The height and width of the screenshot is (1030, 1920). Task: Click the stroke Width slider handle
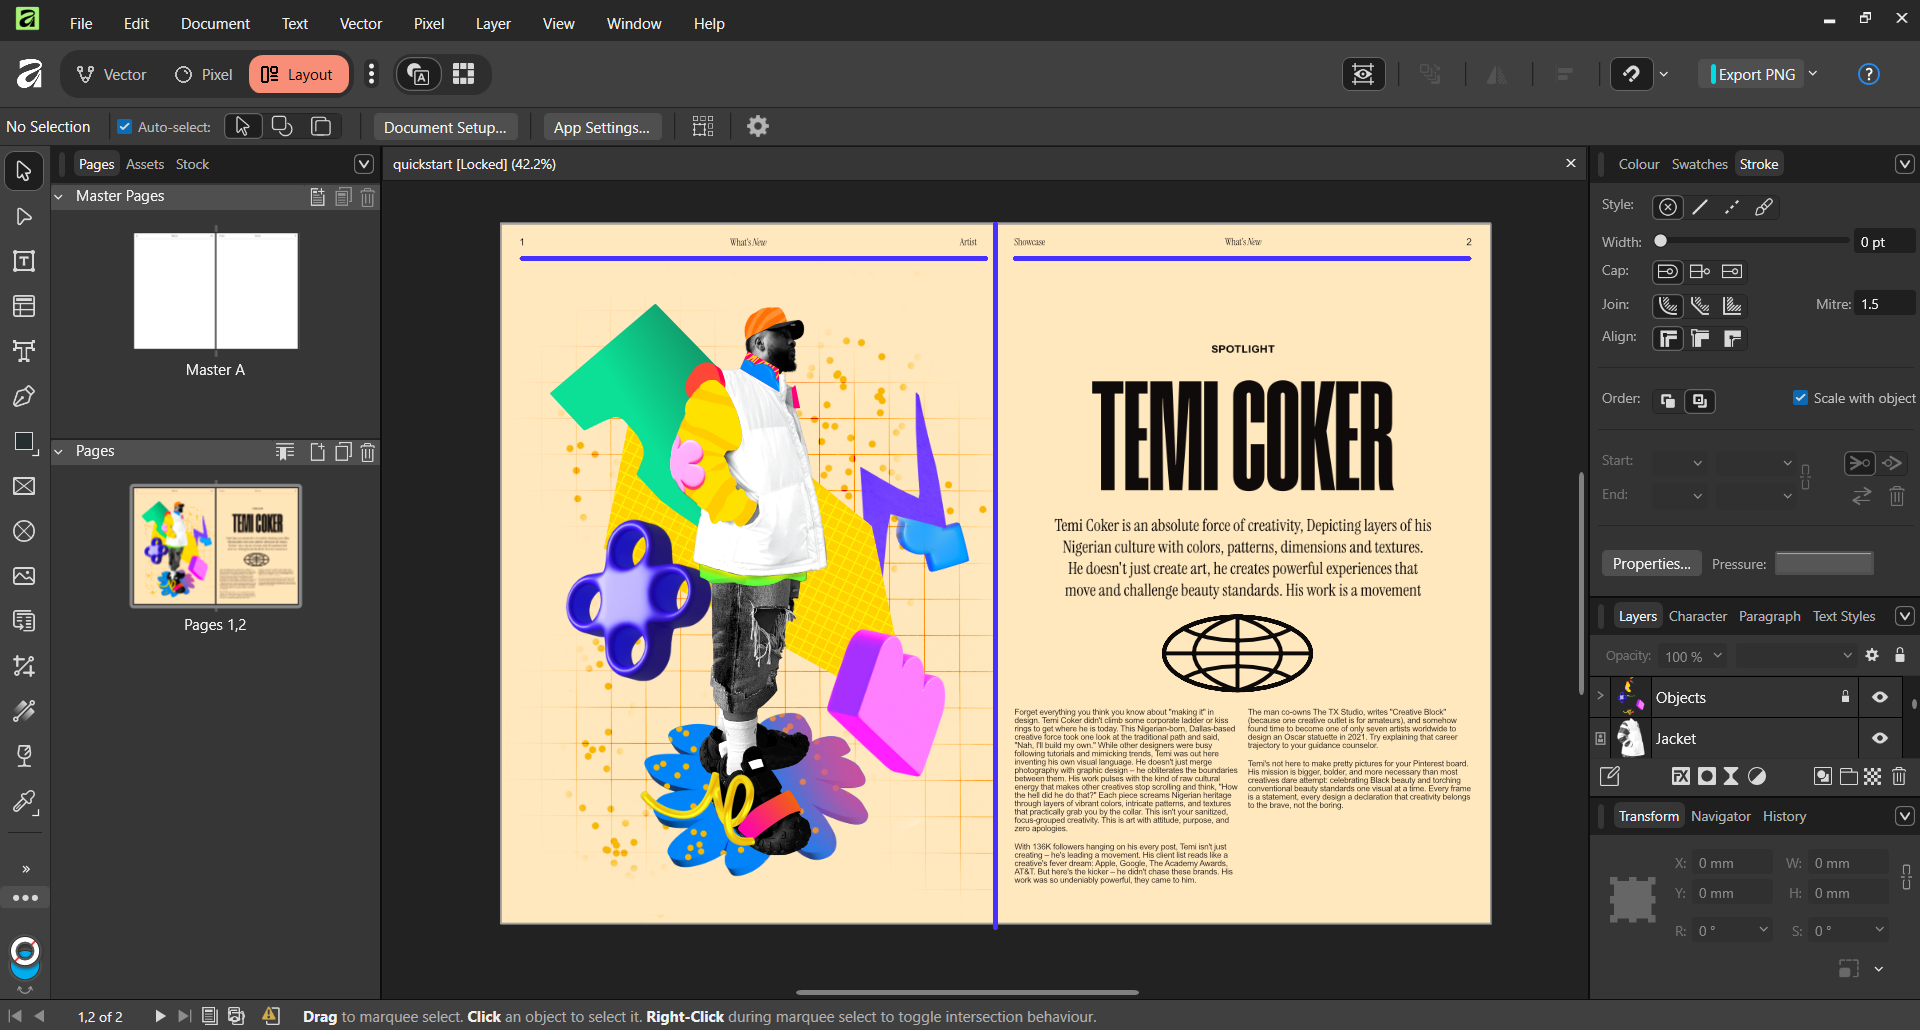[1661, 241]
